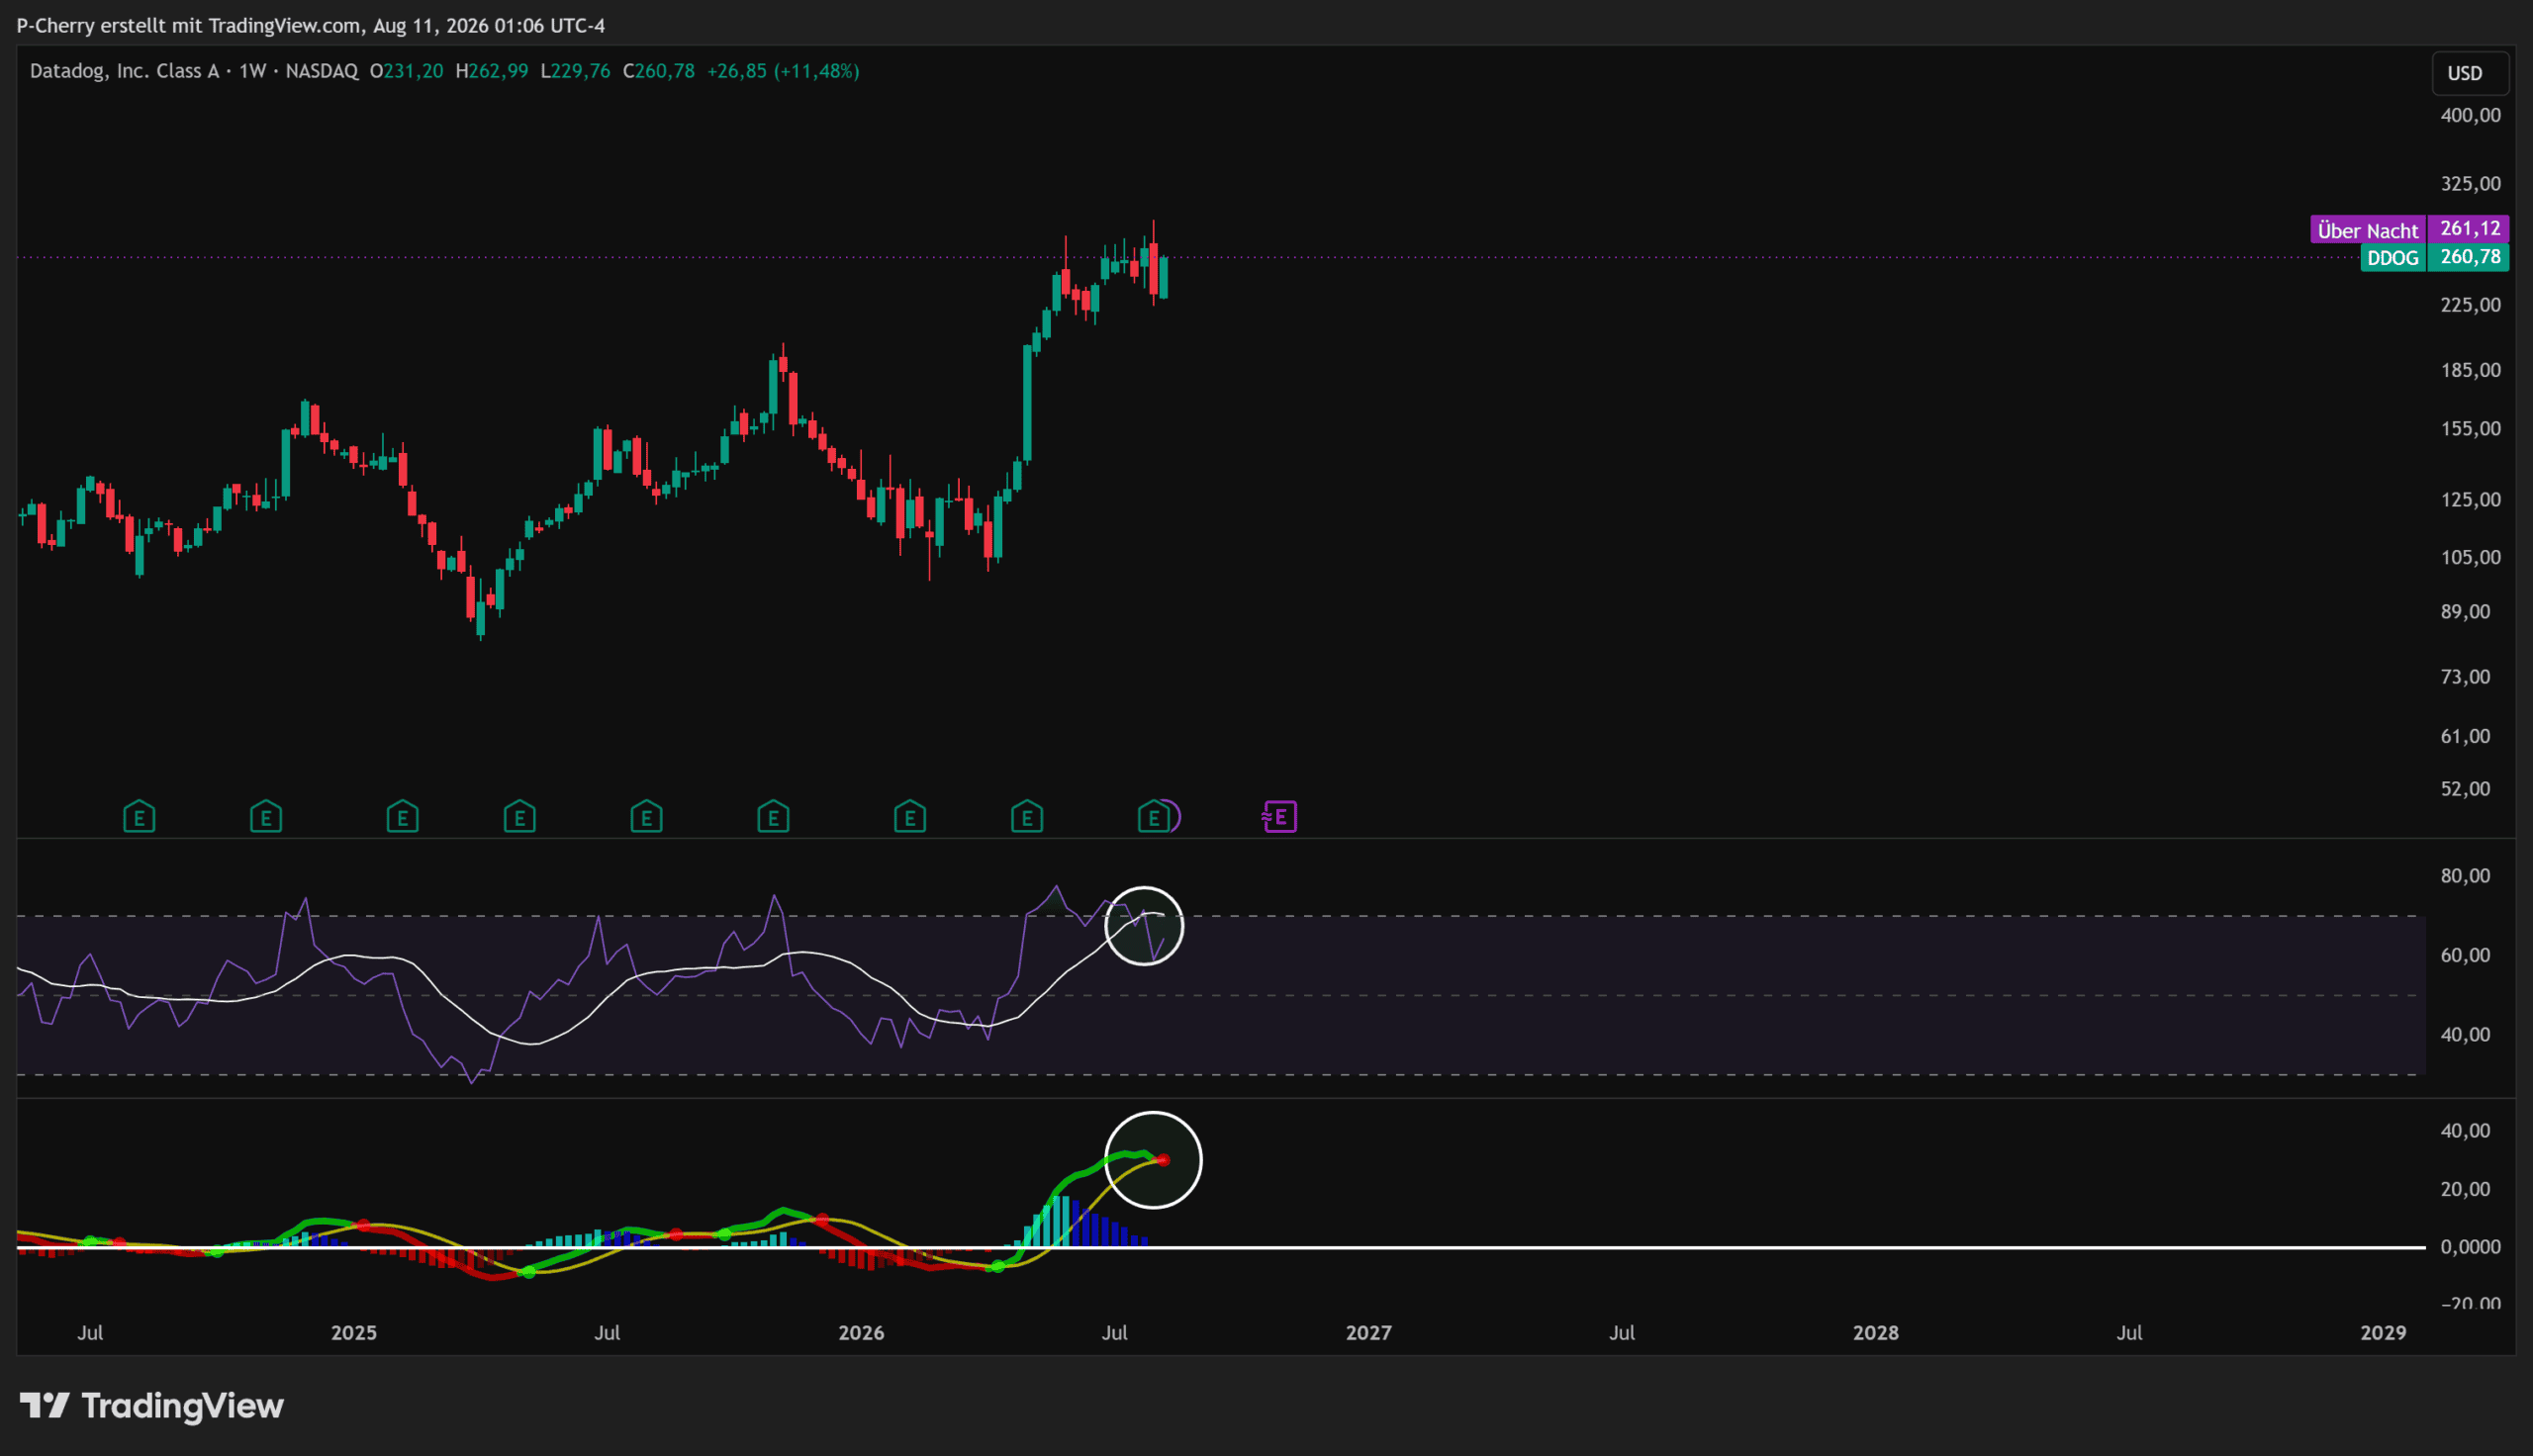
Task: Select the 185,00 price axis label
Action: (2470, 370)
